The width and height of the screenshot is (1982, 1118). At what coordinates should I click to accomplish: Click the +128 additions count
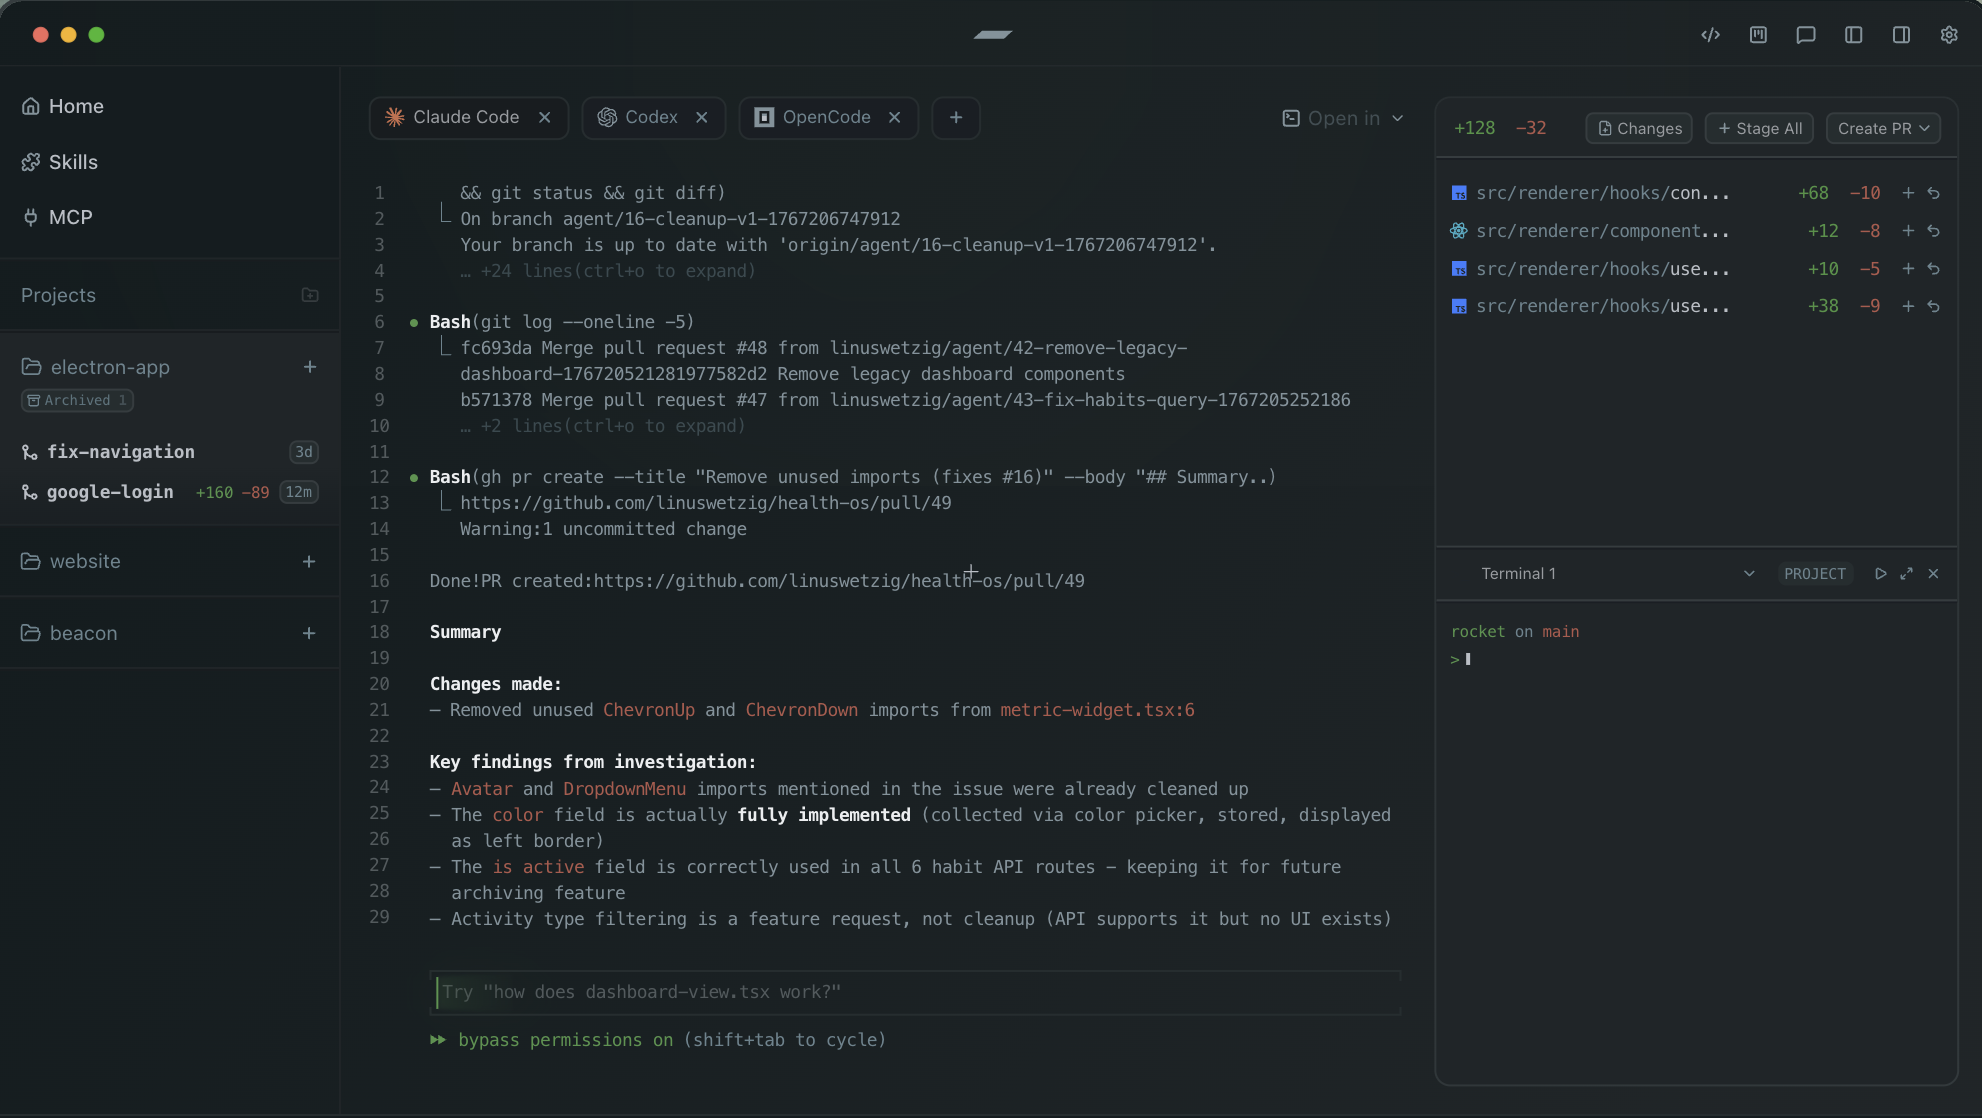click(x=1474, y=128)
